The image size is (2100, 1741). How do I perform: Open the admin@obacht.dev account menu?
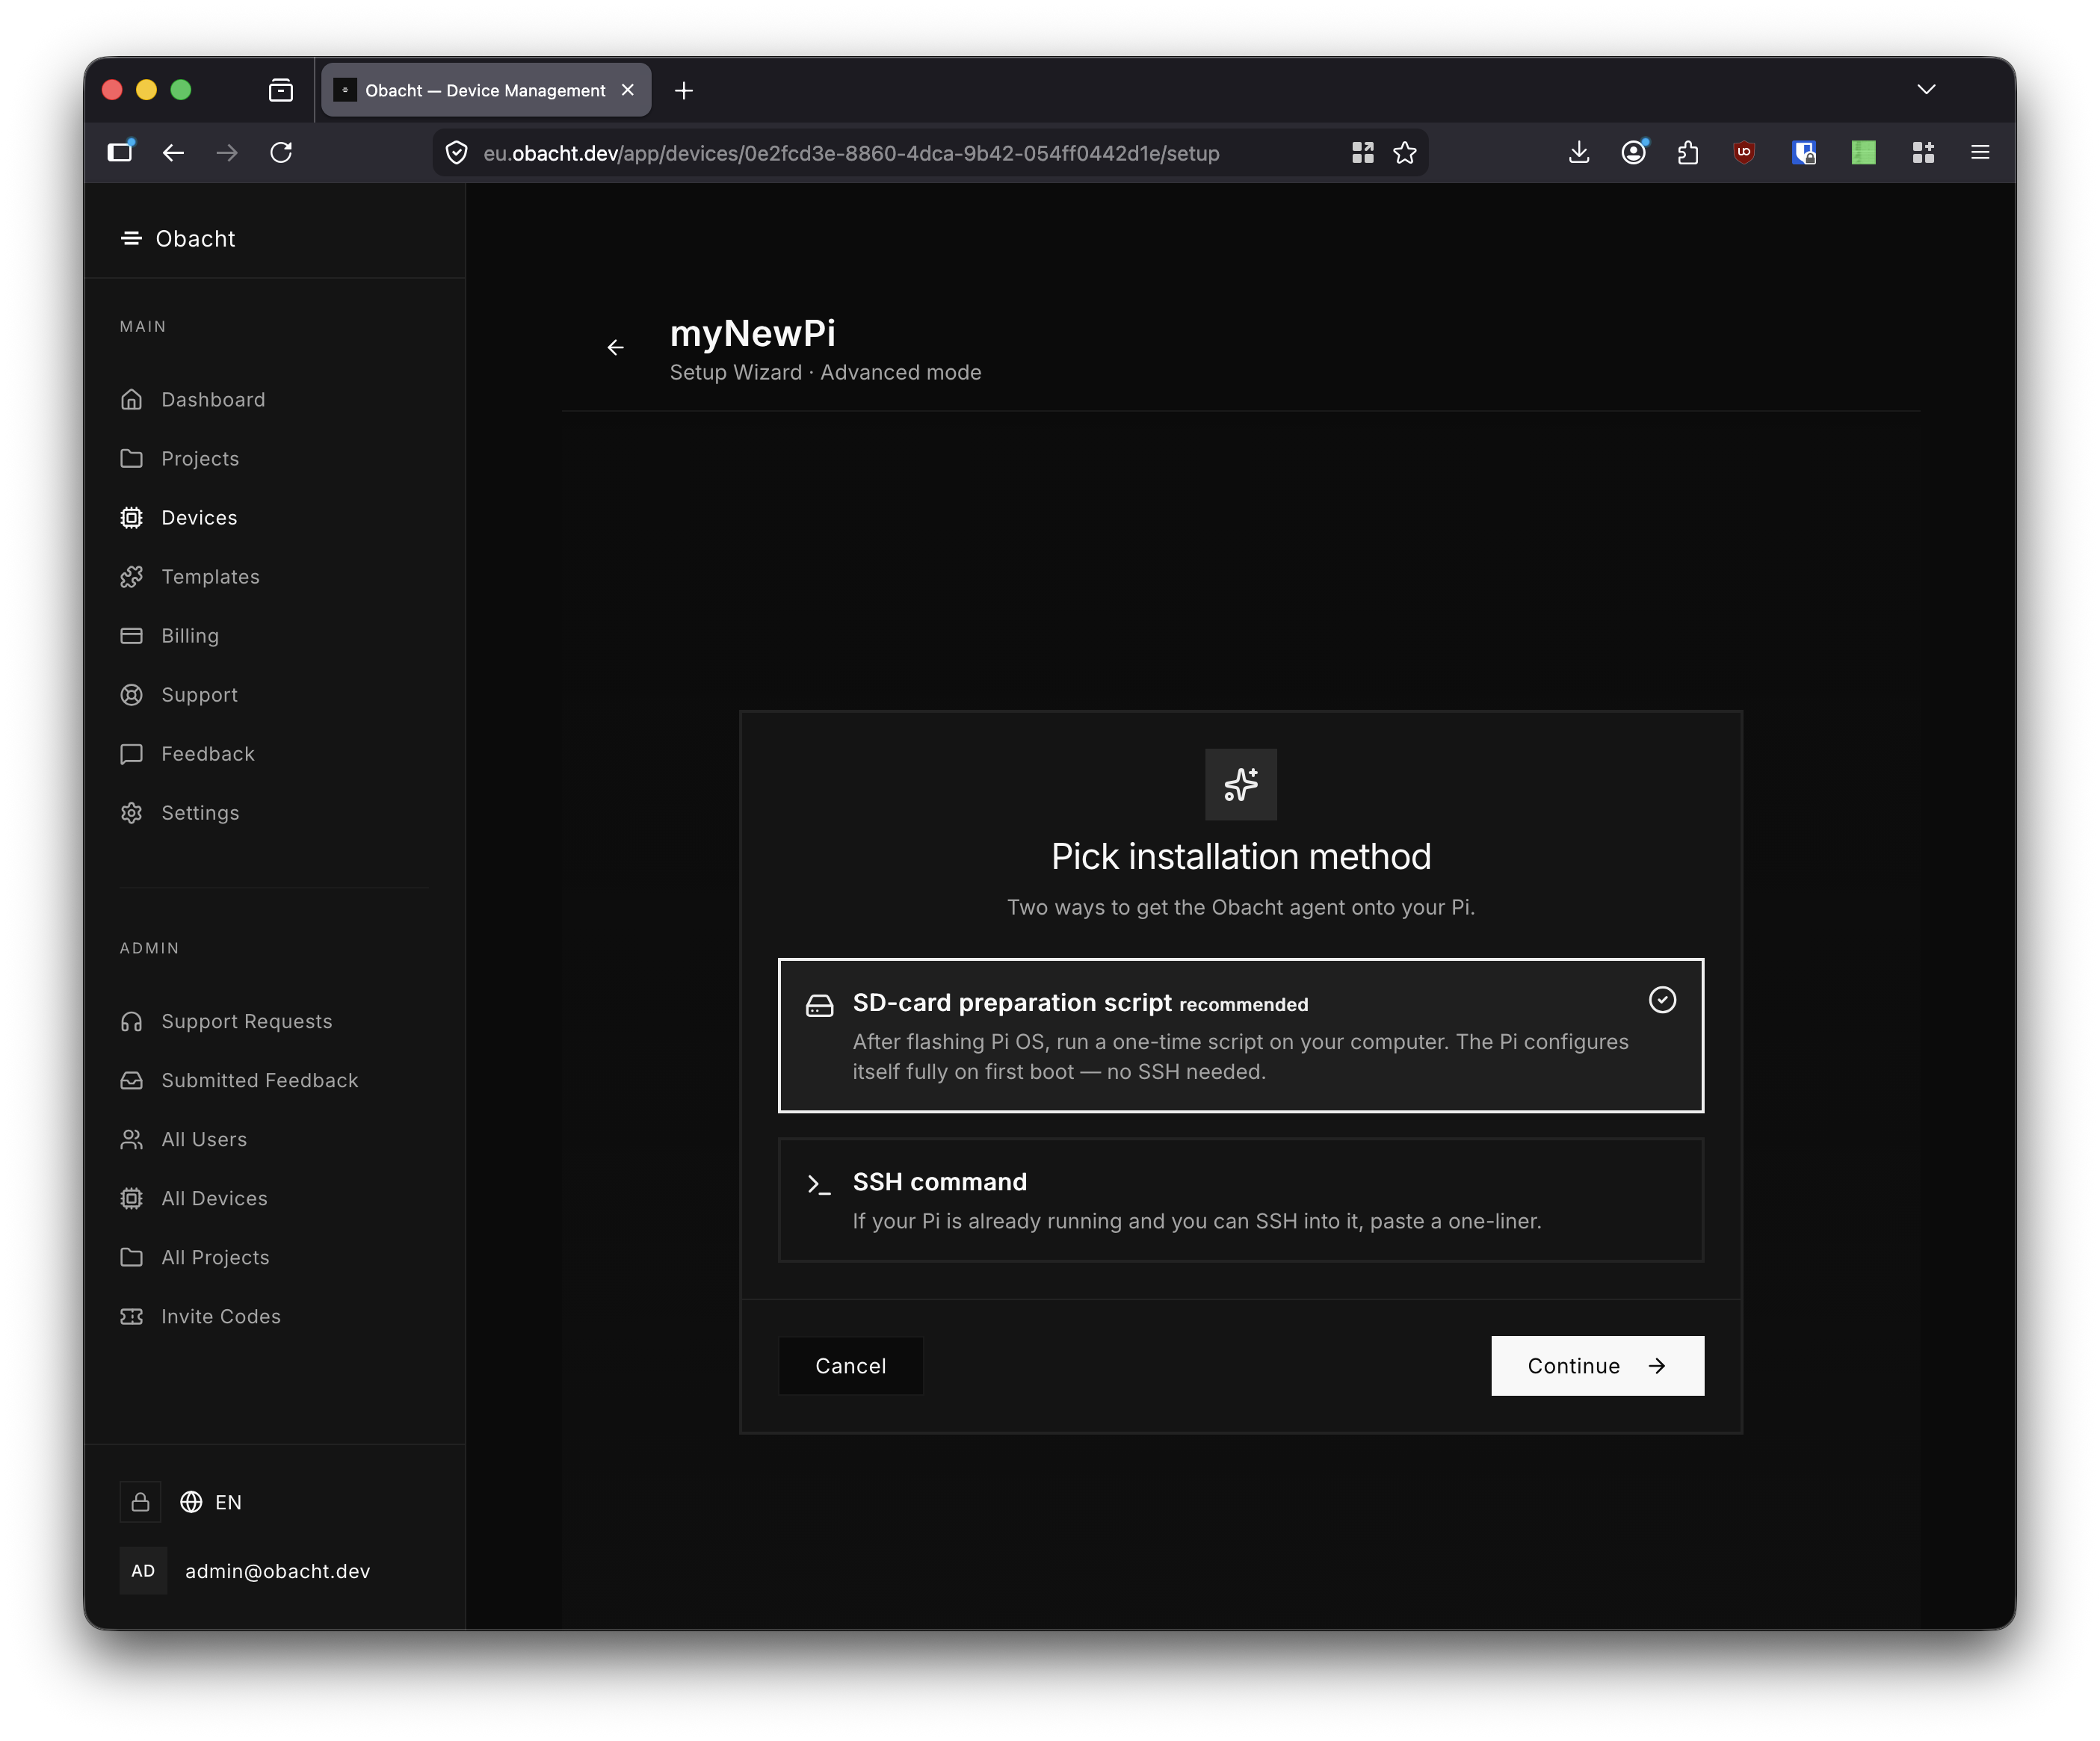click(246, 1571)
